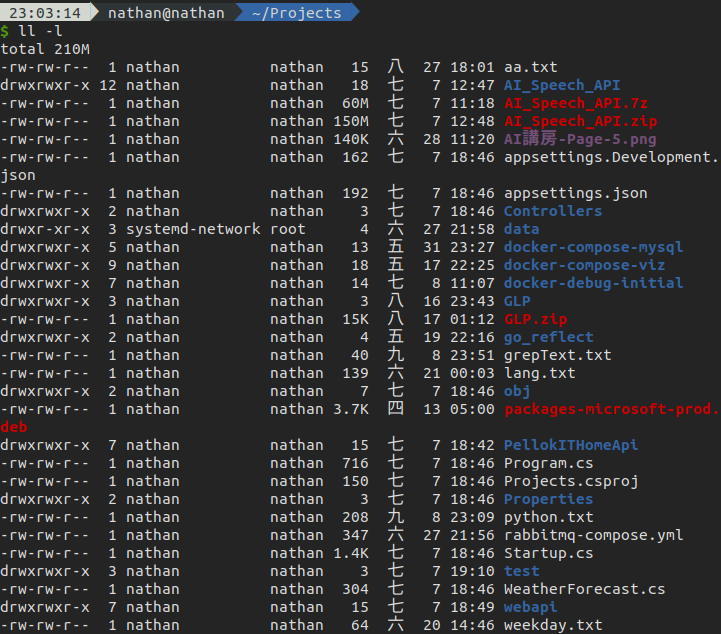This screenshot has width=721, height=634.
Task: Select the AI_Speech_API.7z archive name
Action: 576,103
